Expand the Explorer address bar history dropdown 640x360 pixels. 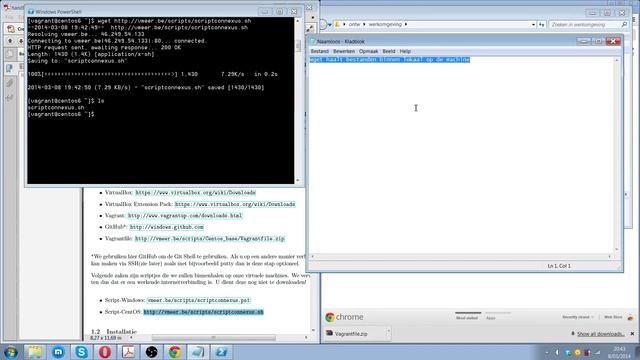(533, 24)
